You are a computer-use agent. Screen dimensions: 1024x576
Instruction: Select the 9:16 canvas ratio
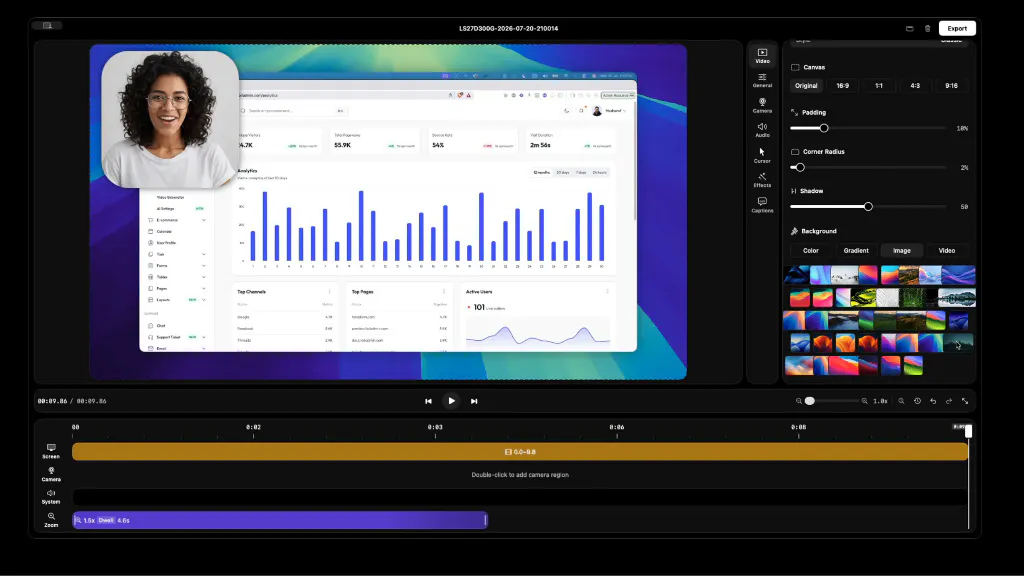coord(952,86)
